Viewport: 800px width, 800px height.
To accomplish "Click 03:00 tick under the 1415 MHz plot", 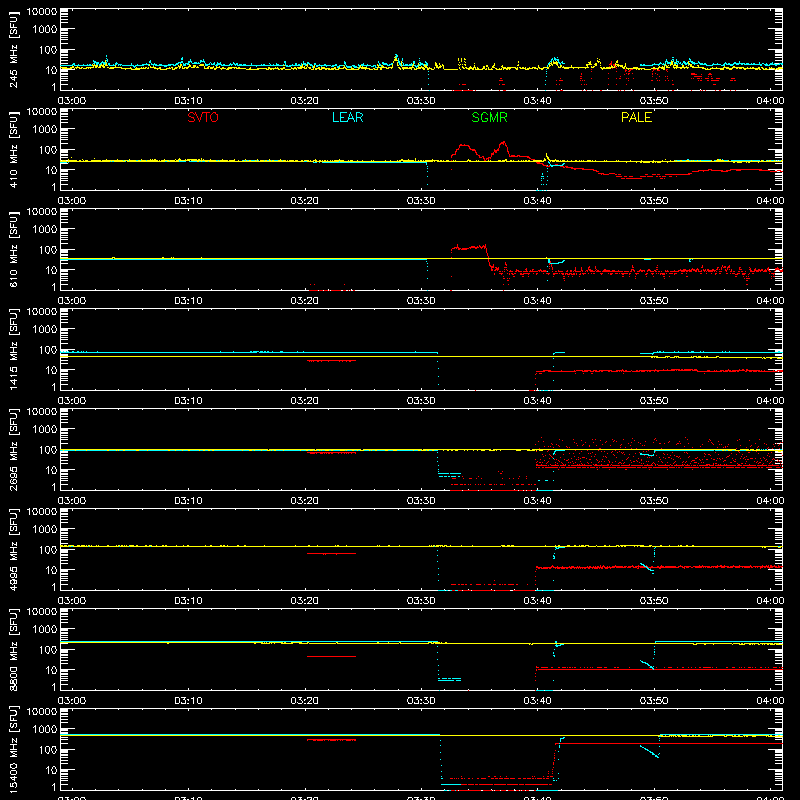I will (72, 401).
